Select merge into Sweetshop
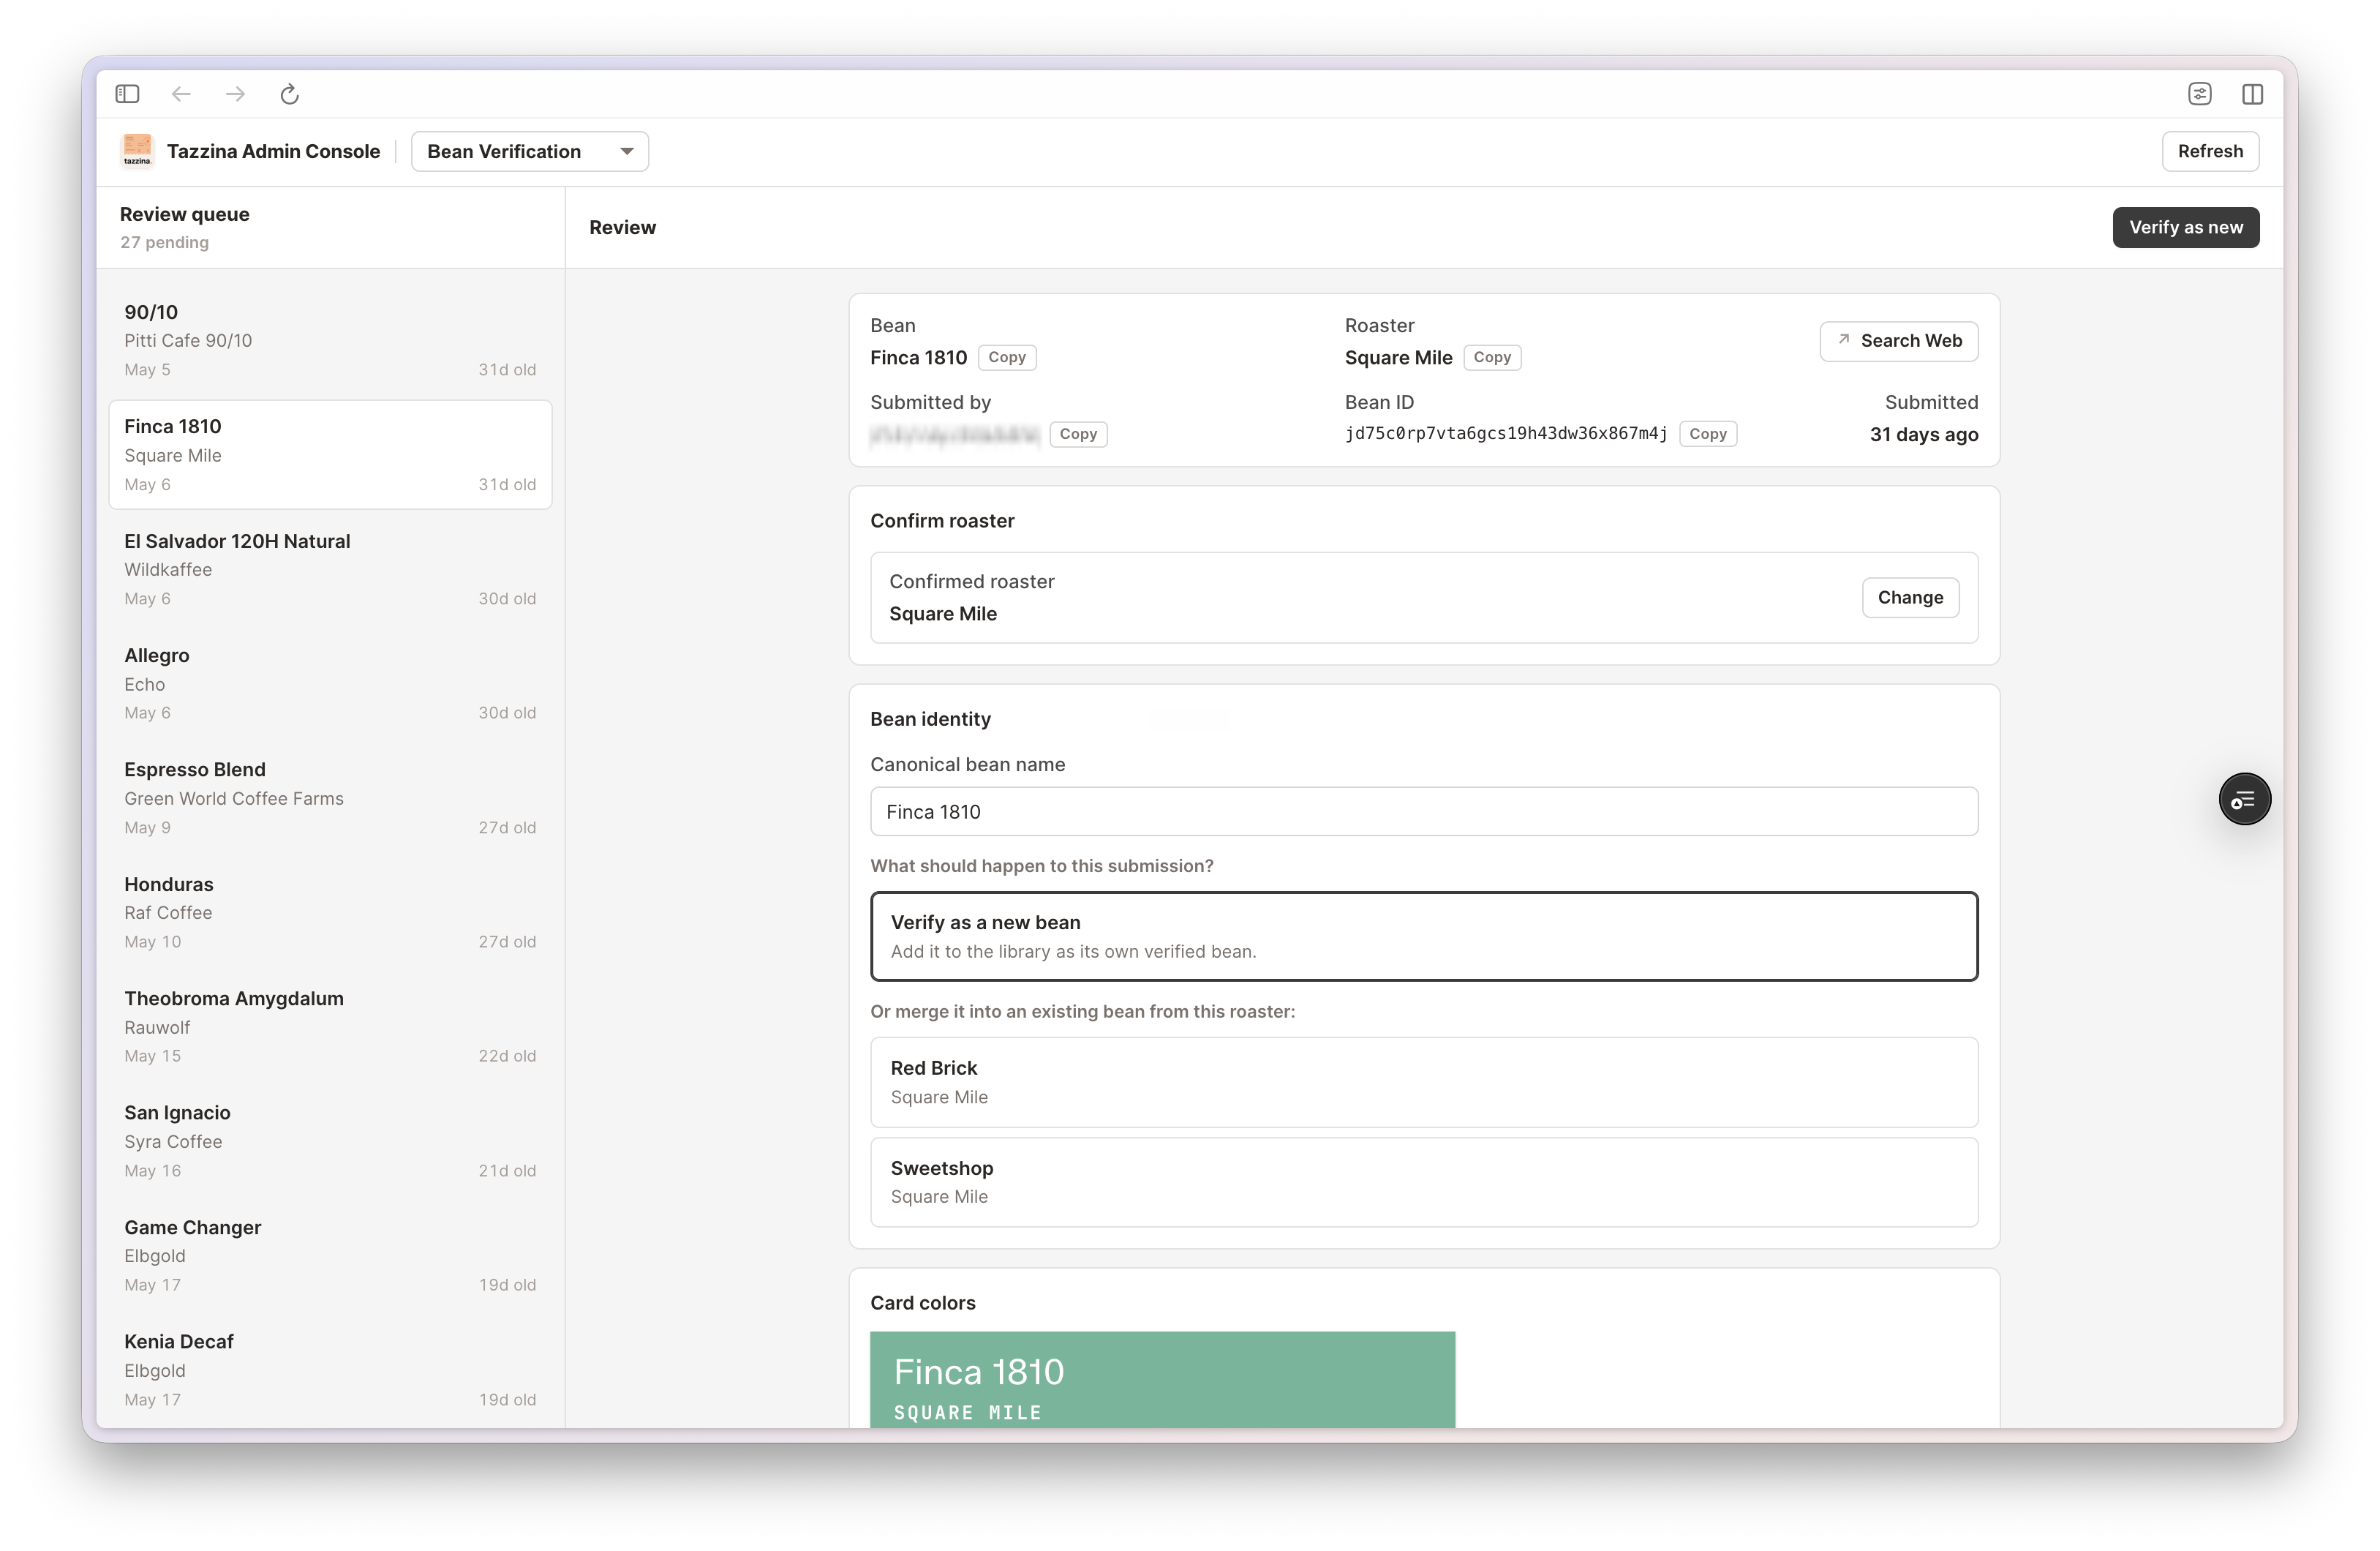This screenshot has width=2380, height=1551. (1423, 1182)
